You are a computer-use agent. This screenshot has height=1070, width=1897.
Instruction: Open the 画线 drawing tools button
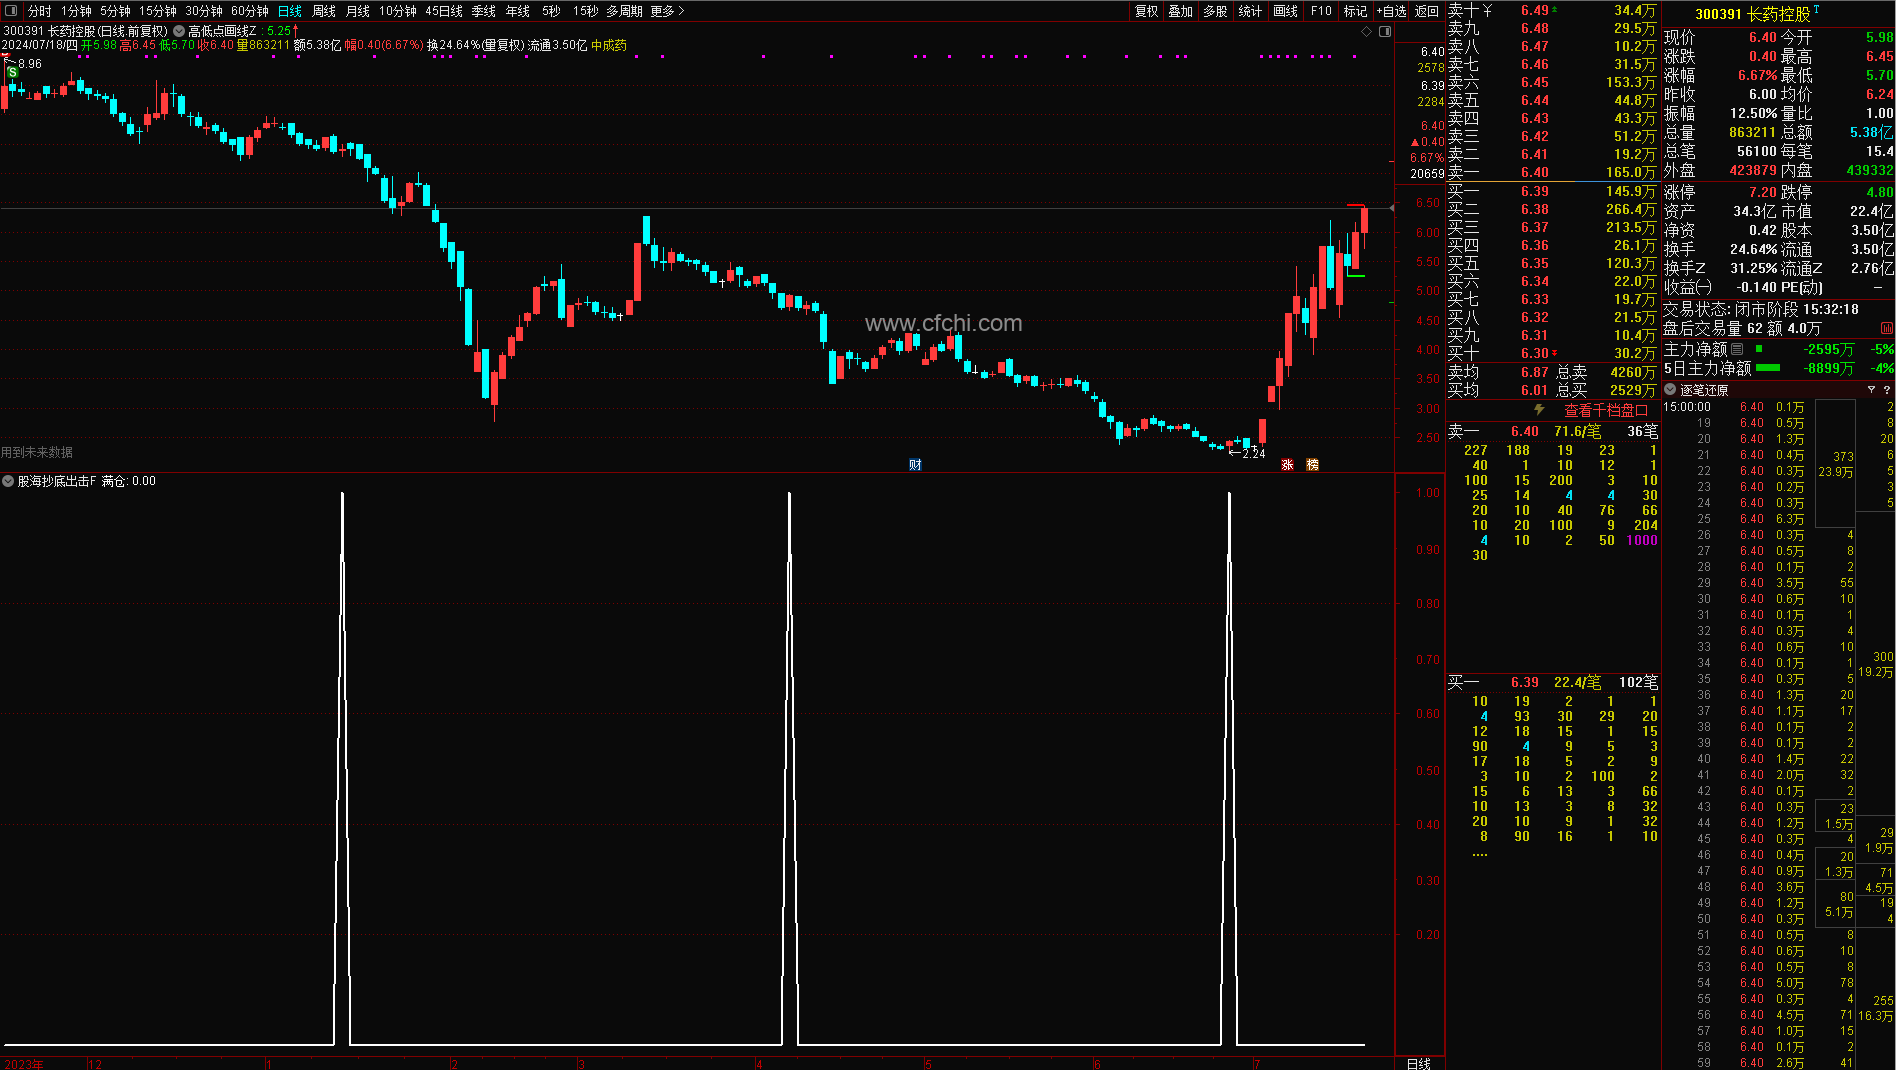(1285, 11)
